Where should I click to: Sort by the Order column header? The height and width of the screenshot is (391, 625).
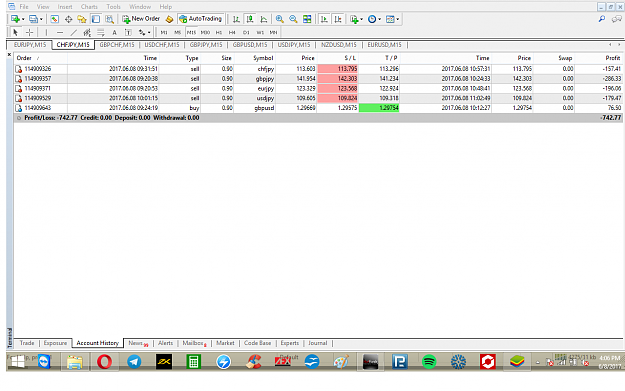pos(41,58)
